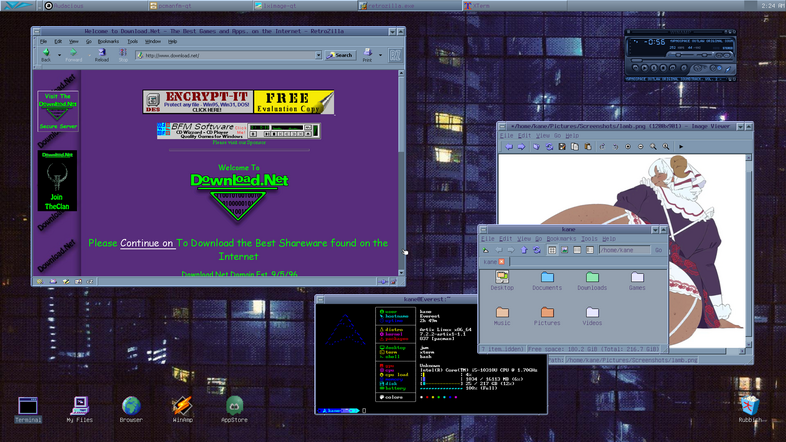
Task: Open the Documents folder
Action: point(547,281)
